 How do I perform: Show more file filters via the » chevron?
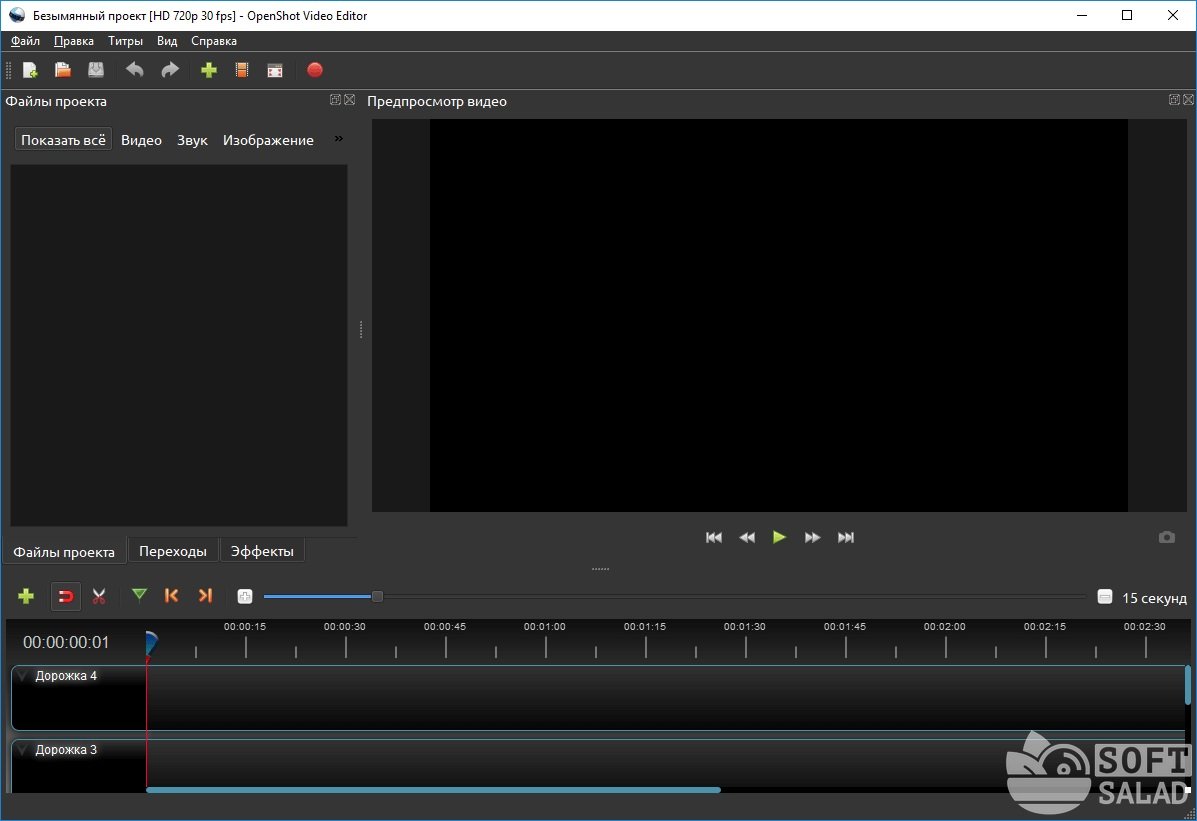(x=338, y=139)
